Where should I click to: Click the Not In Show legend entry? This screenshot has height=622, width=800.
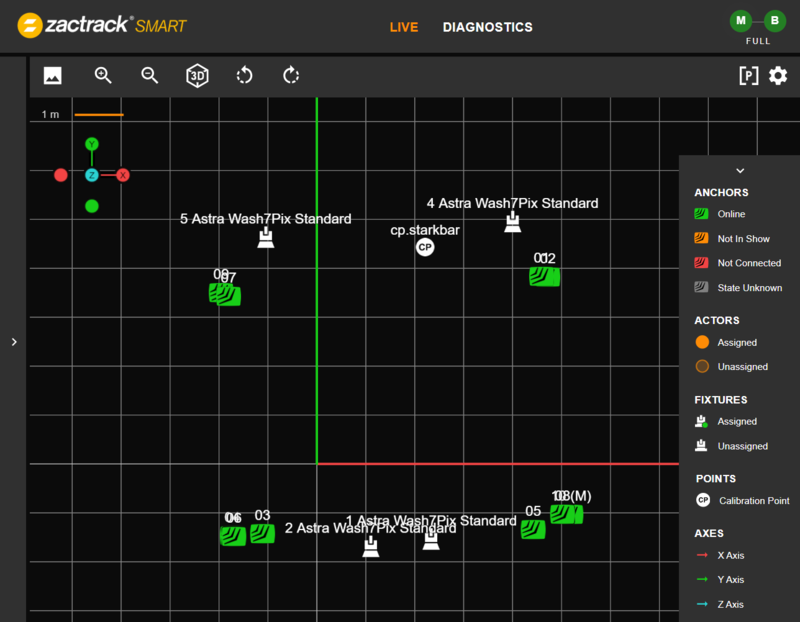[732, 238]
